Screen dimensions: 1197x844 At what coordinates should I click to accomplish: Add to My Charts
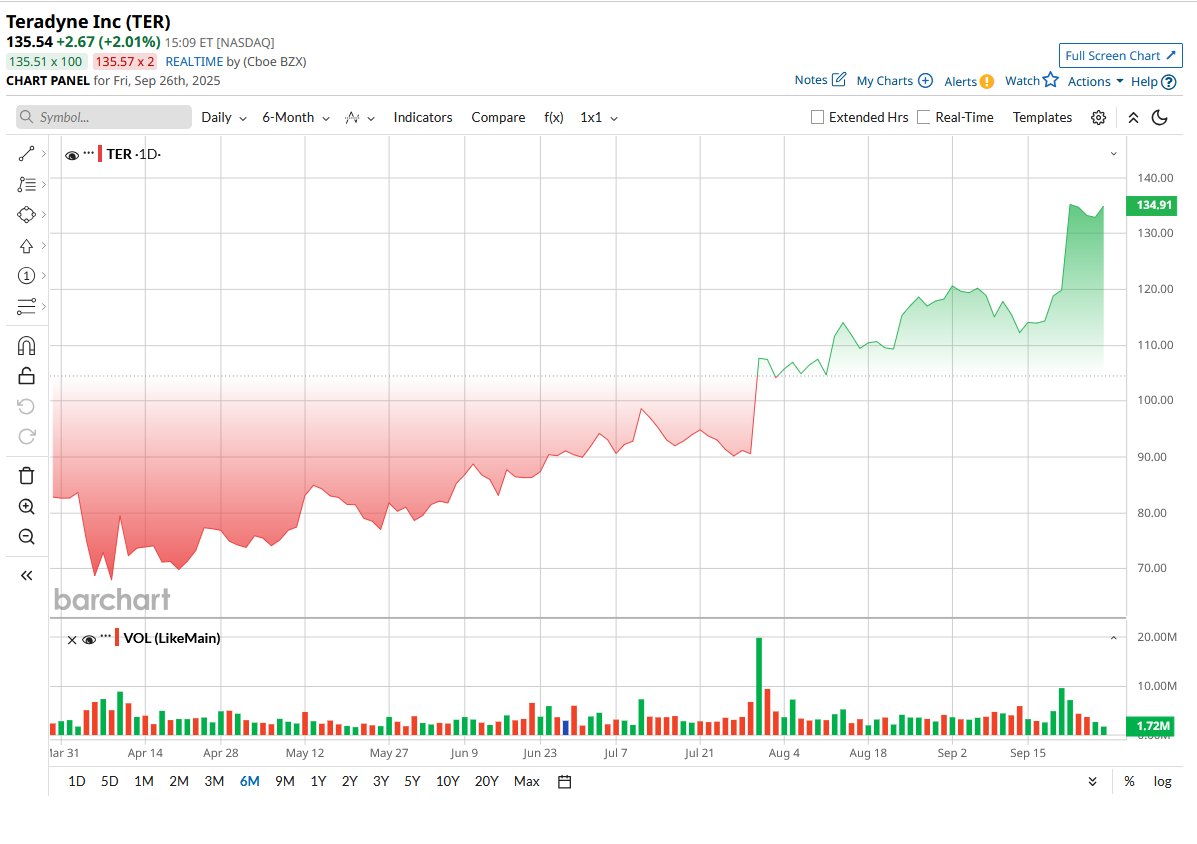(x=894, y=81)
